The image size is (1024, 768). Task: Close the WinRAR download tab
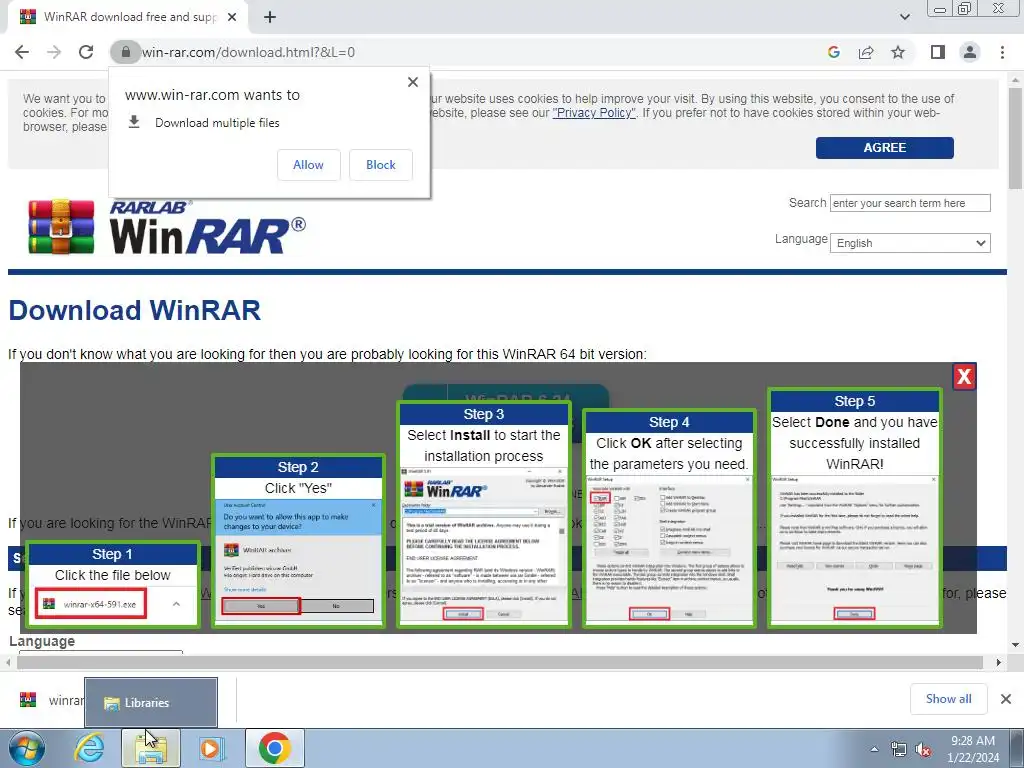pyautogui.click(x=232, y=17)
